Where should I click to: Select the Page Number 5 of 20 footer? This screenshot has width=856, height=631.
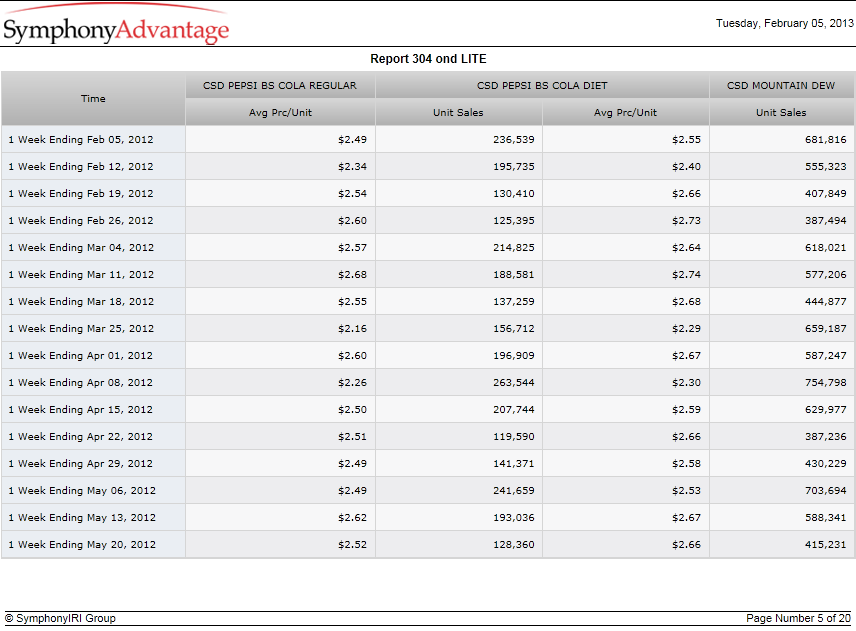[798, 618]
